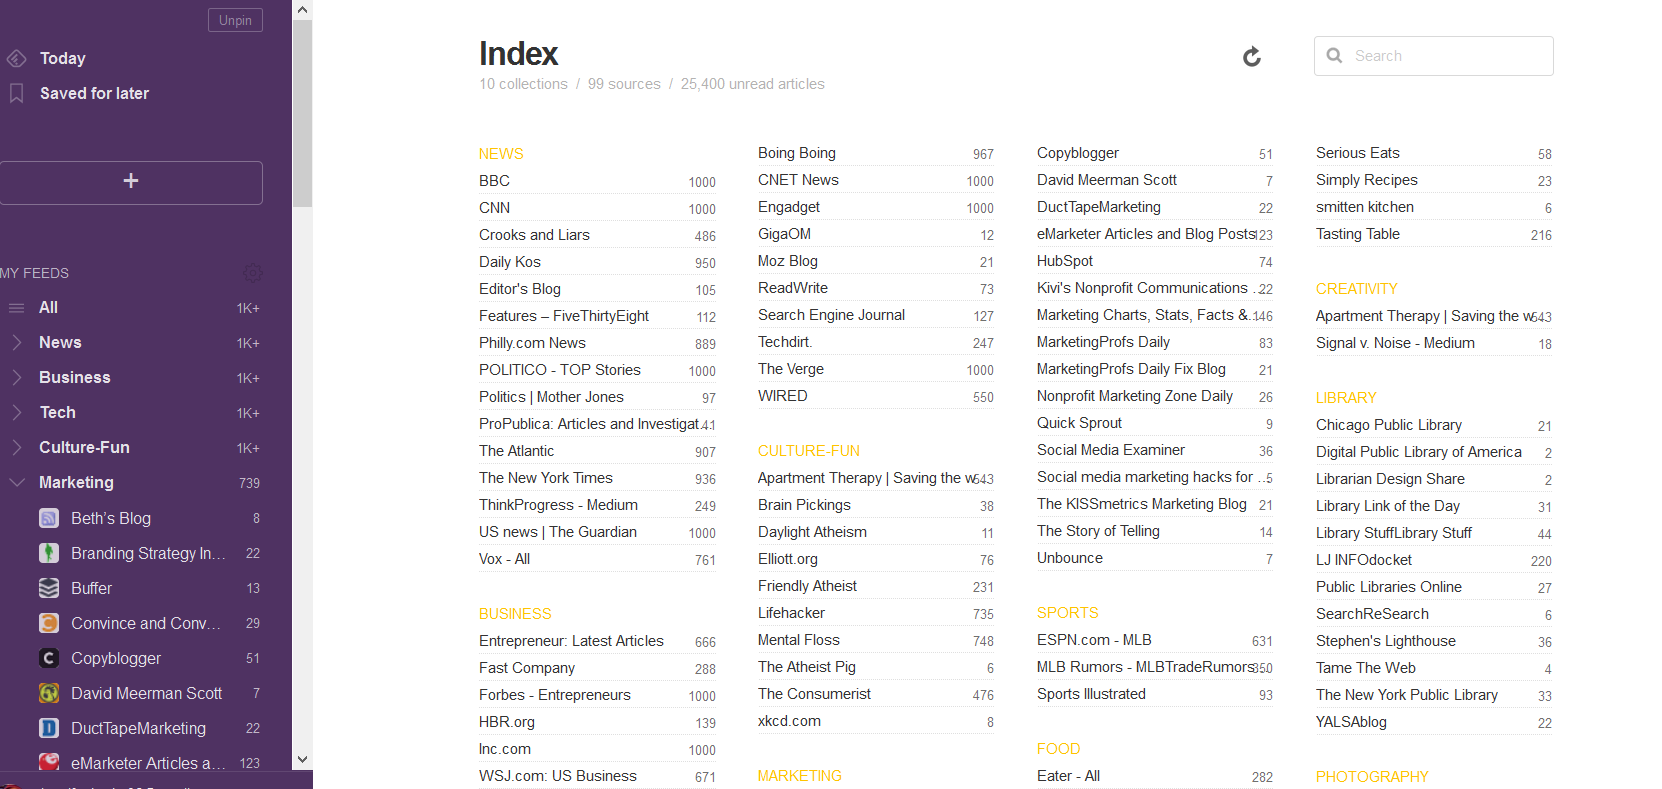Select All feeds in sidebar
The image size is (1662, 789).
coord(48,308)
